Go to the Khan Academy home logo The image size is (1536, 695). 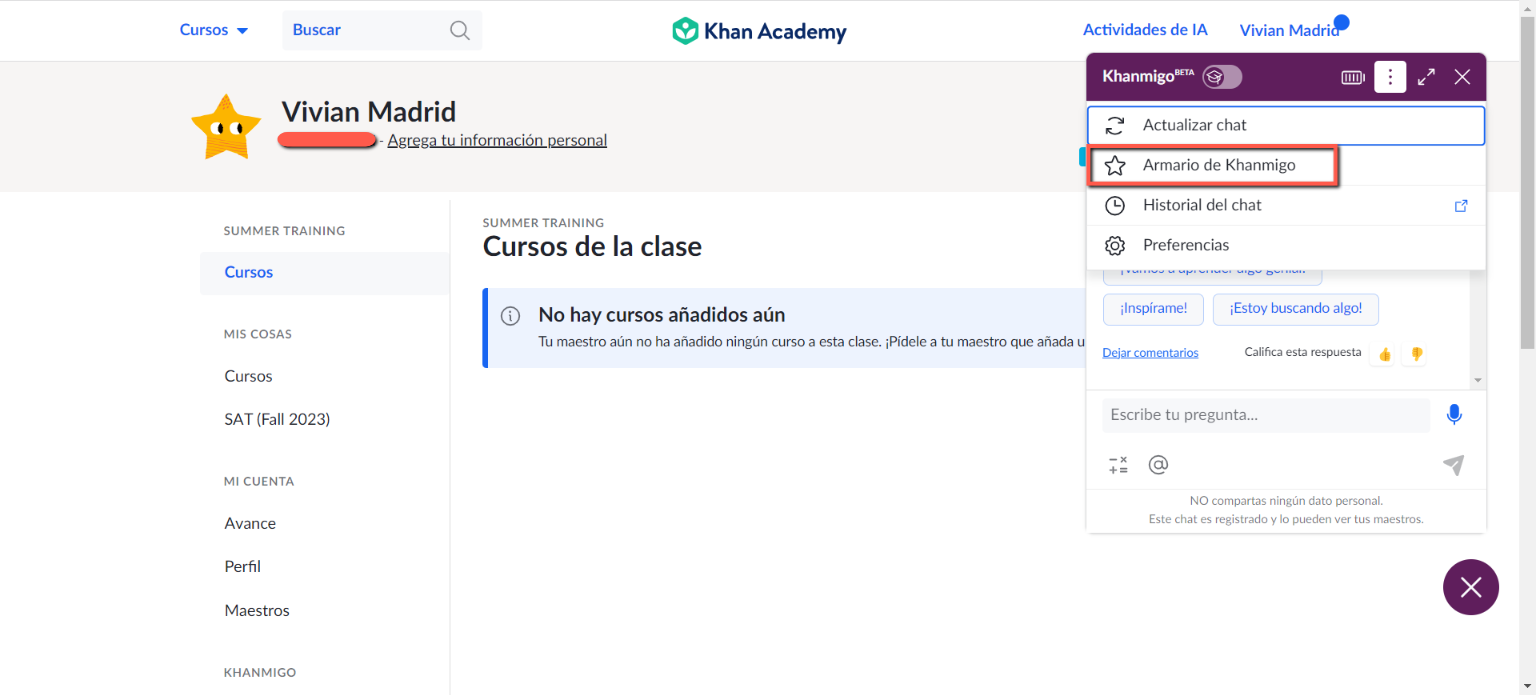(x=759, y=31)
